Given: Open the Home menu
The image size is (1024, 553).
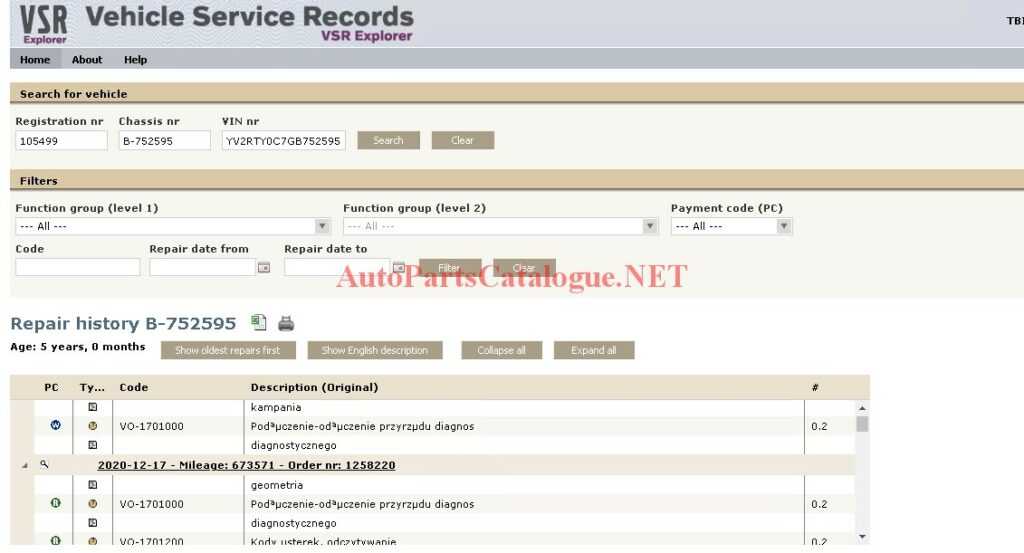Looking at the screenshot, I should point(35,59).
